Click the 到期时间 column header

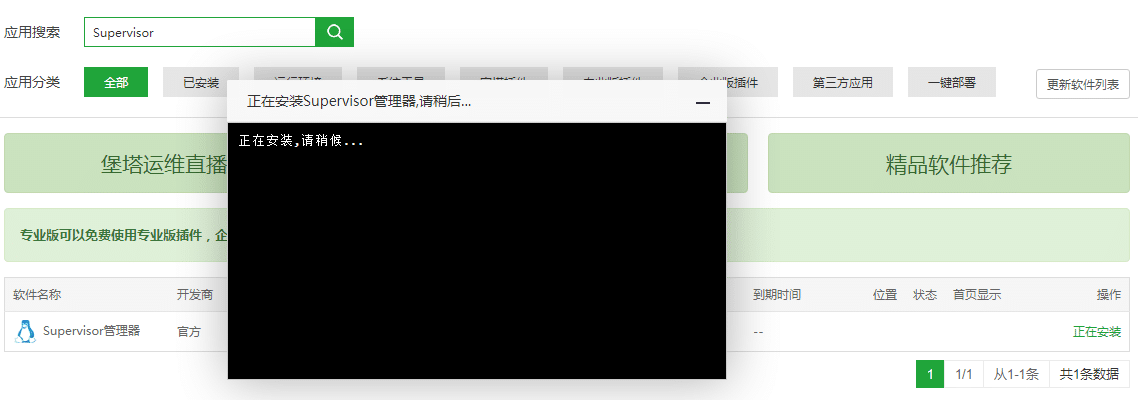tap(777, 295)
